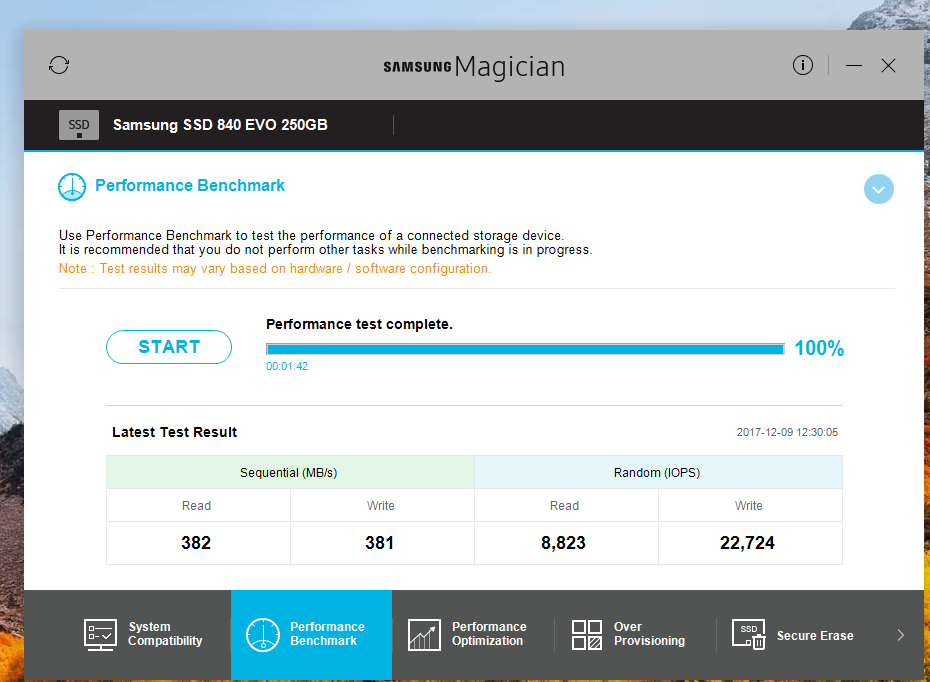Start the performance benchmark test
Screen dimensions: 930x682
tap(169, 347)
